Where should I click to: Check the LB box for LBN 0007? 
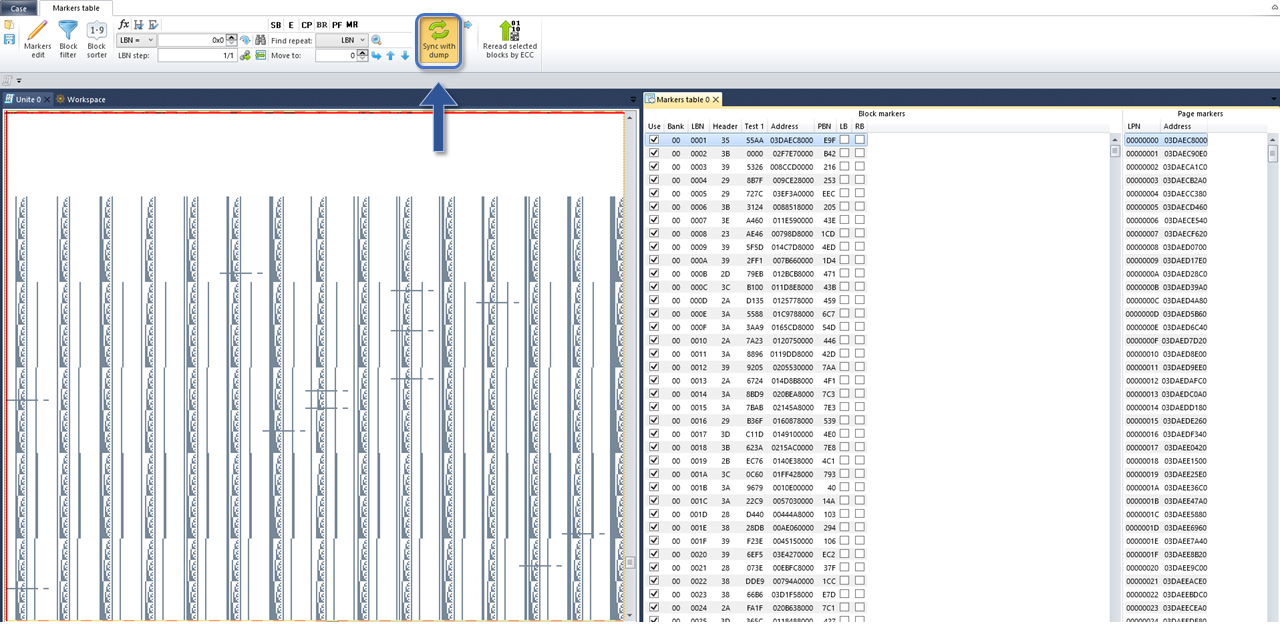844,220
